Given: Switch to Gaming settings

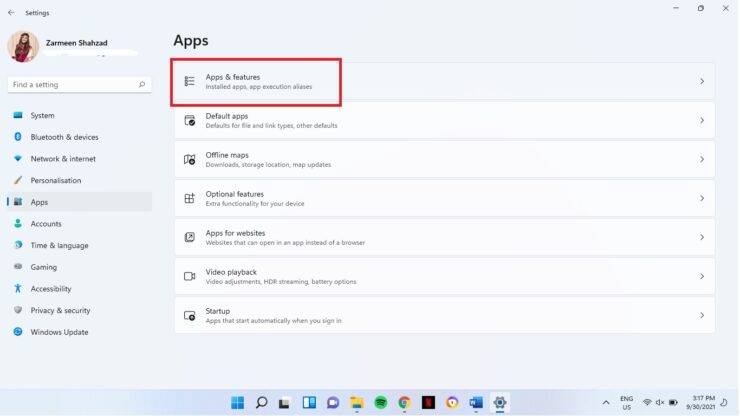Looking at the screenshot, I should (x=79, y=267).
